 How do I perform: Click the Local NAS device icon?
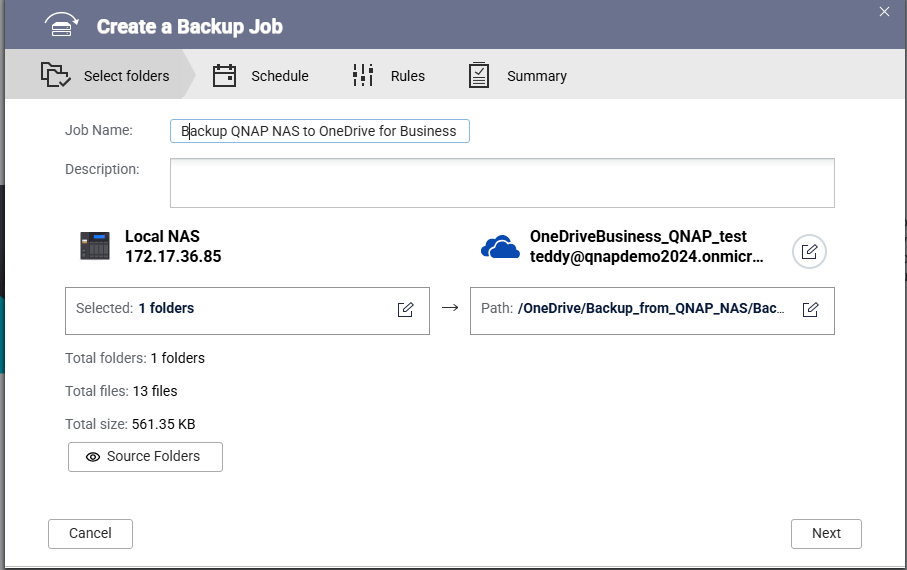pos(95,246)
